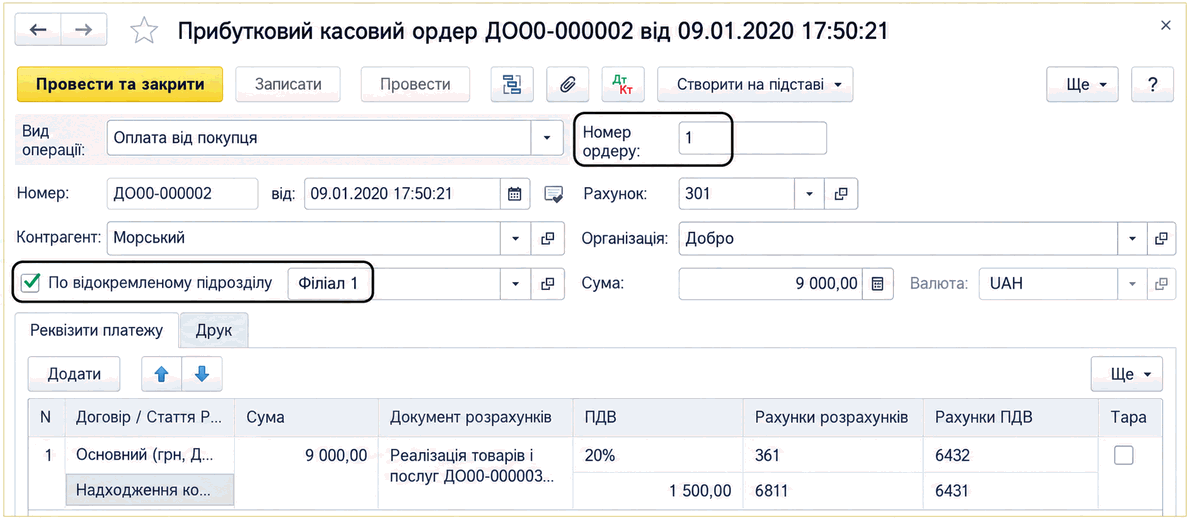Viewport: 1190px width, 521px height.
Task: Click the date field 09.01.2020 17:50:21
Action: [402, 194]
